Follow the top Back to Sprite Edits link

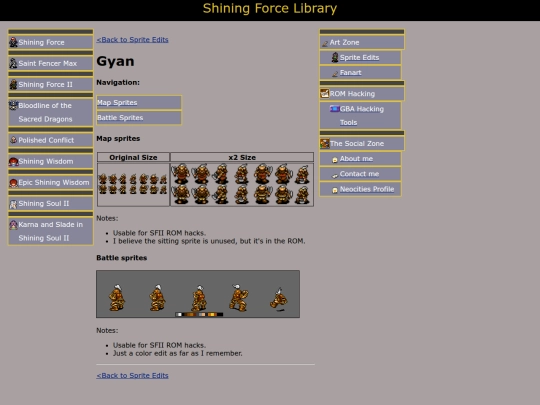click(x=132, y=40)
